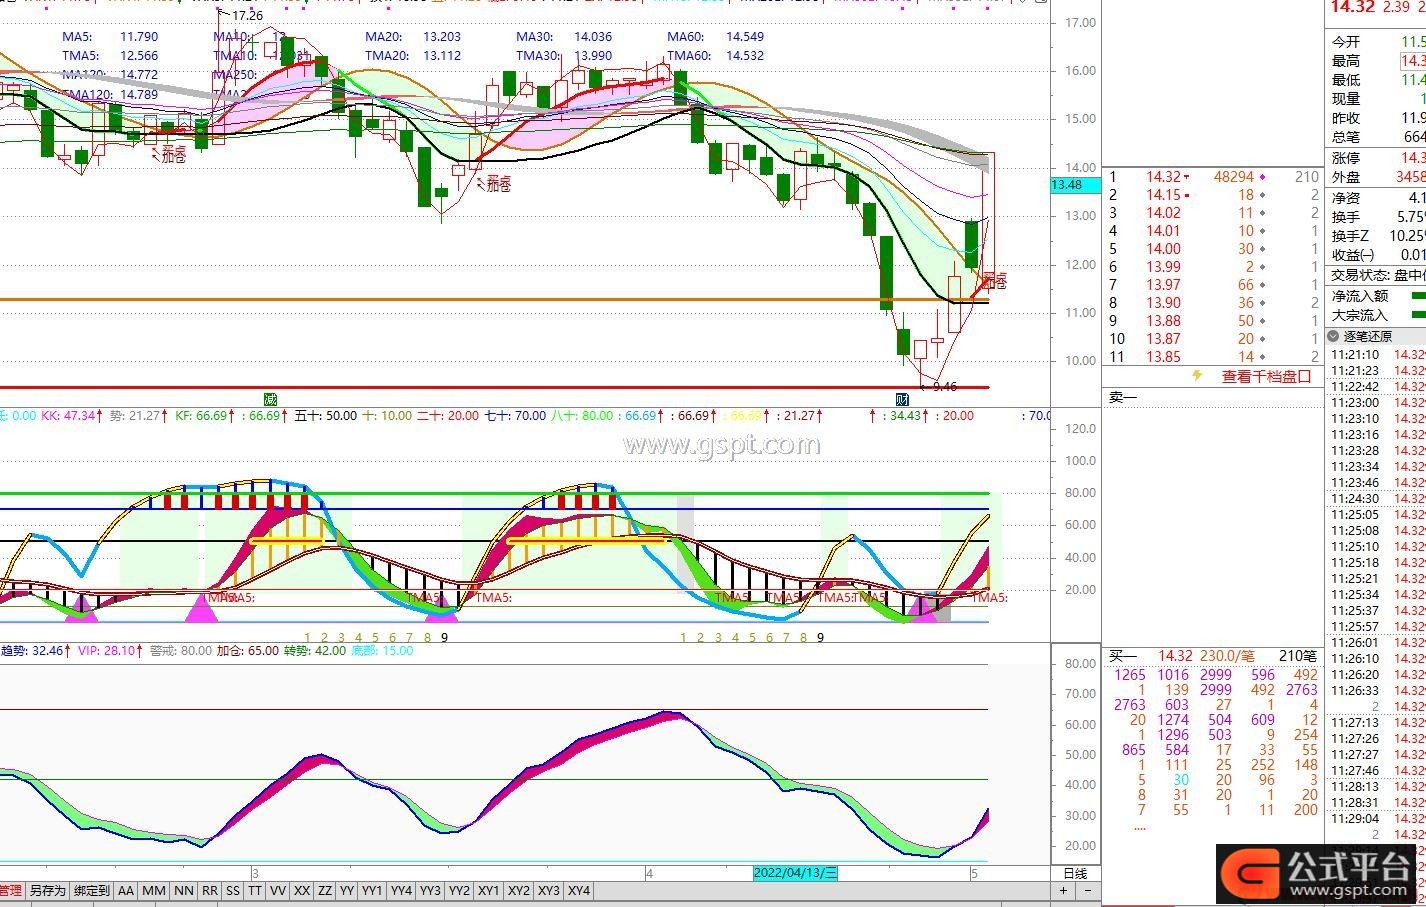
Task: Click the 趋势: 32.46 indicator value
Action: [x=32, y=651]
